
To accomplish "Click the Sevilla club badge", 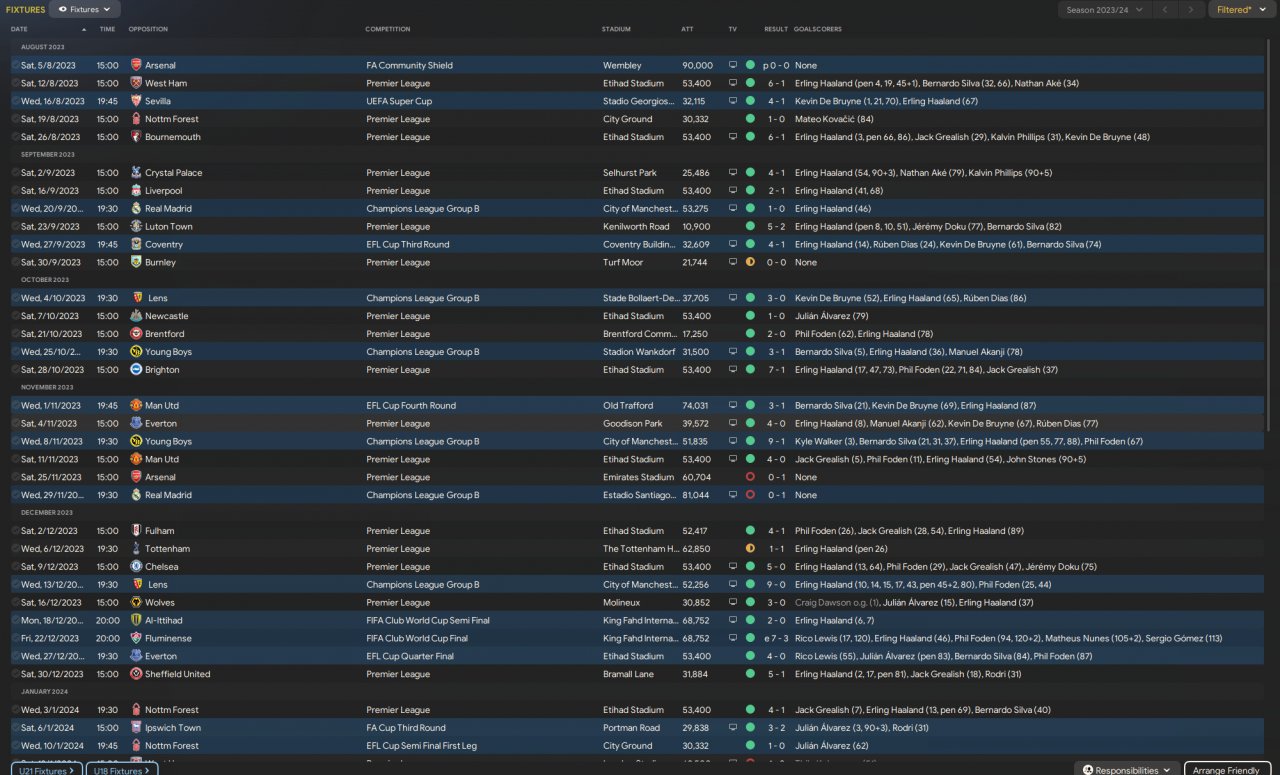I will coord(135,101).
